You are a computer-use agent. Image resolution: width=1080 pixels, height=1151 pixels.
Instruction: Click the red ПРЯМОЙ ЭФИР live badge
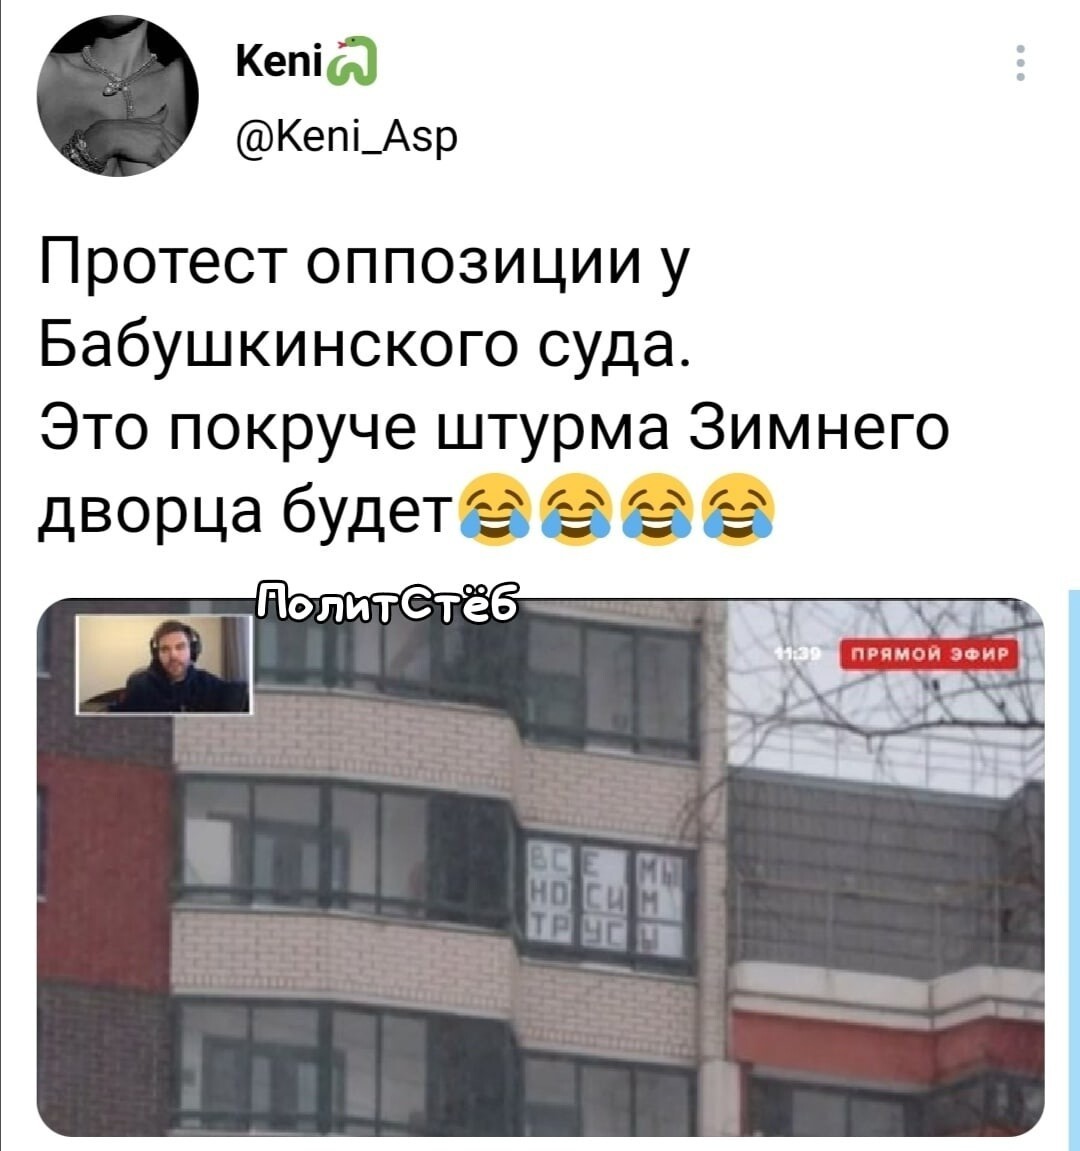coord(929,654)
